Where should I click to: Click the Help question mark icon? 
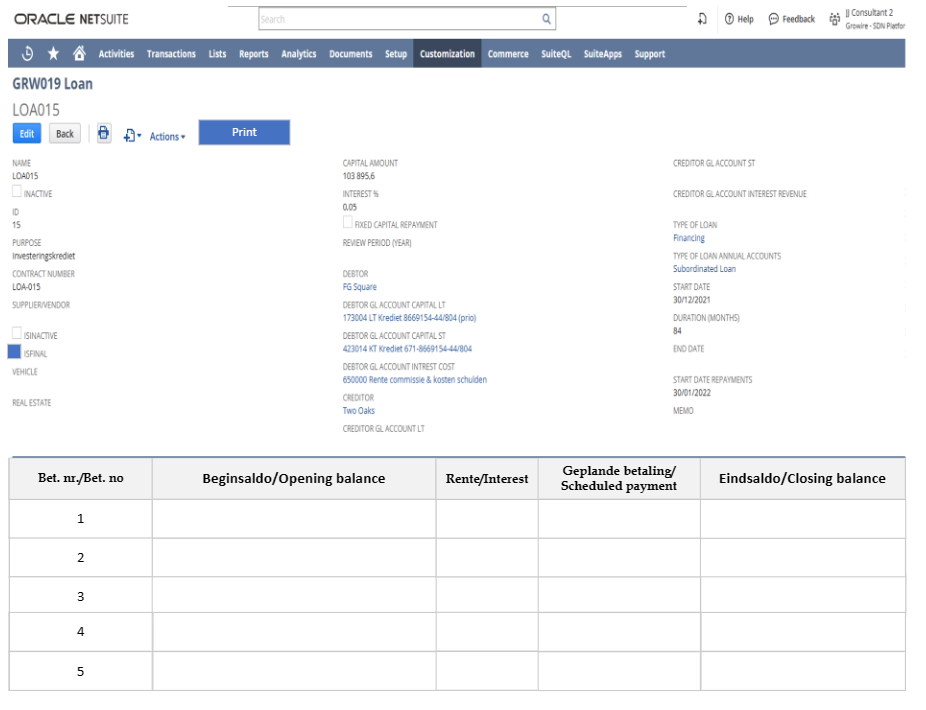pyautogui.click(x=729, y=19)
